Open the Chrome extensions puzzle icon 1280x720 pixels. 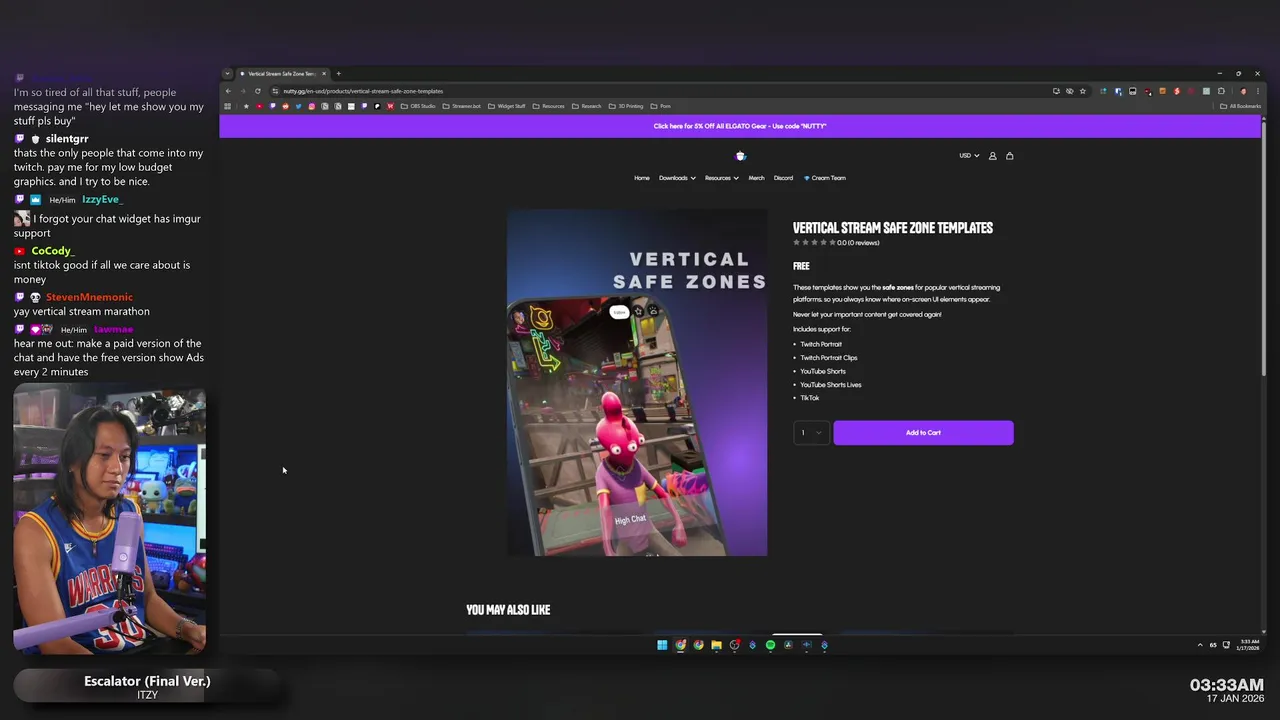click(x=1221, y=91)
